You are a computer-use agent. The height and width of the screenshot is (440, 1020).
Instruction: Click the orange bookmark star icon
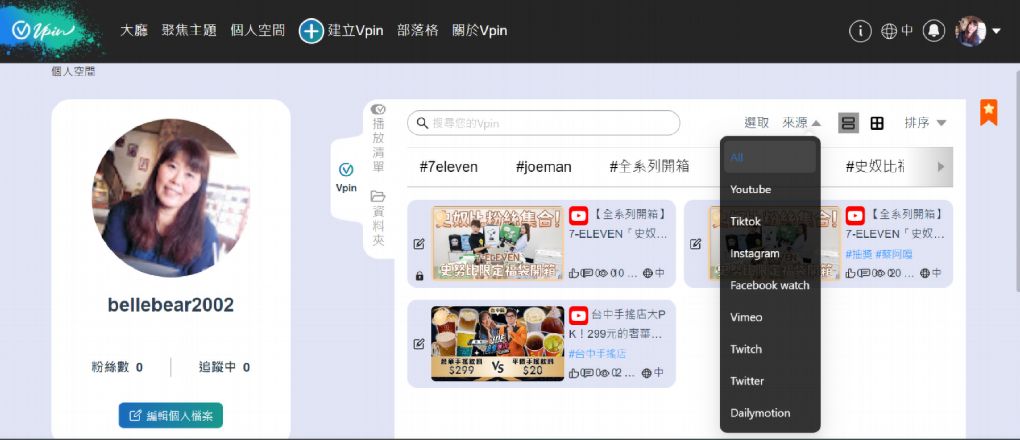click(x=988, y=113)
